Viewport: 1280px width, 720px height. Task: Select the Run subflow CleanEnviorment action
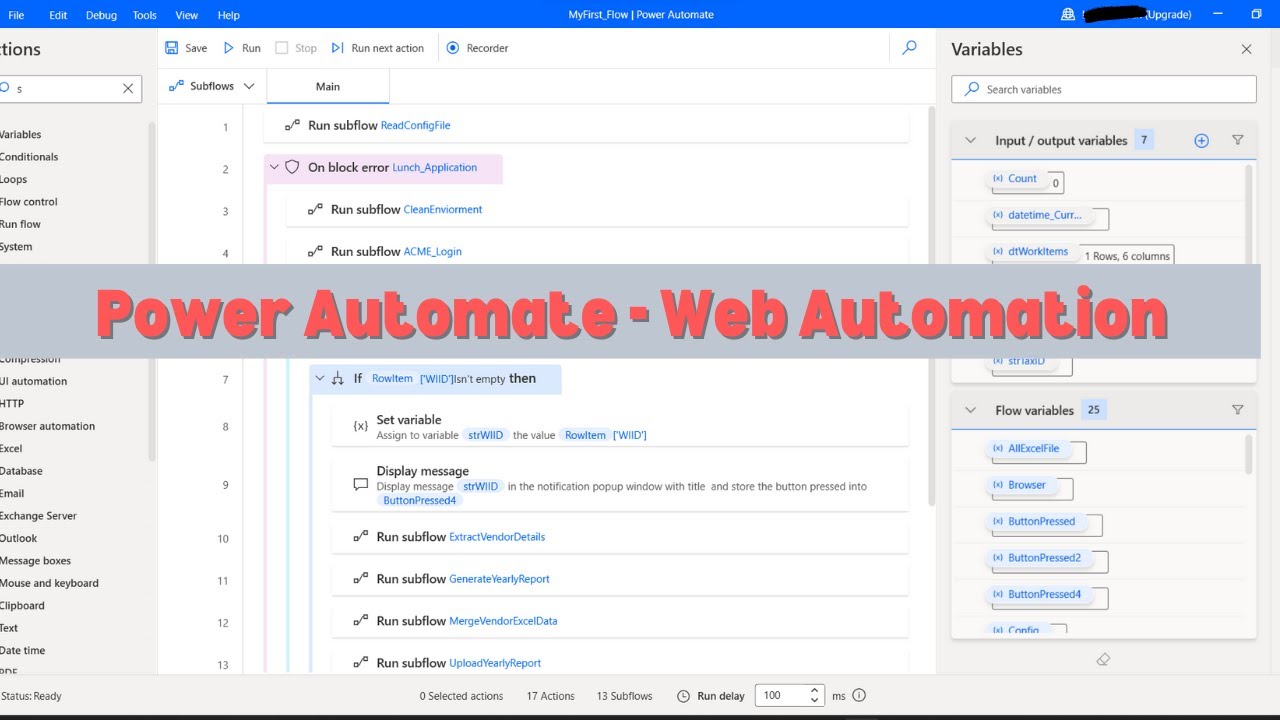tap(597, 210)
